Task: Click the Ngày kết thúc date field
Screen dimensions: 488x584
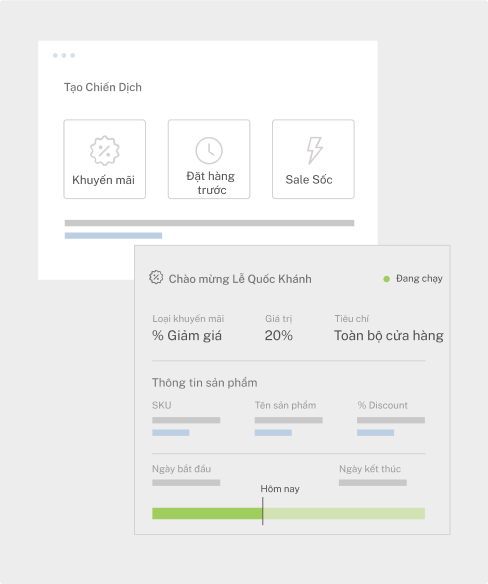Action: click(x=373, y=483)
